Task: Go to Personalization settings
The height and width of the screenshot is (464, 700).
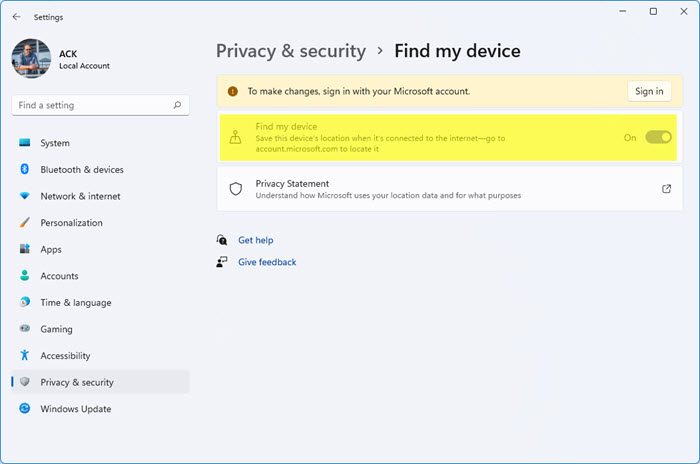Action: pyautogui.click(x=100, y=223)
